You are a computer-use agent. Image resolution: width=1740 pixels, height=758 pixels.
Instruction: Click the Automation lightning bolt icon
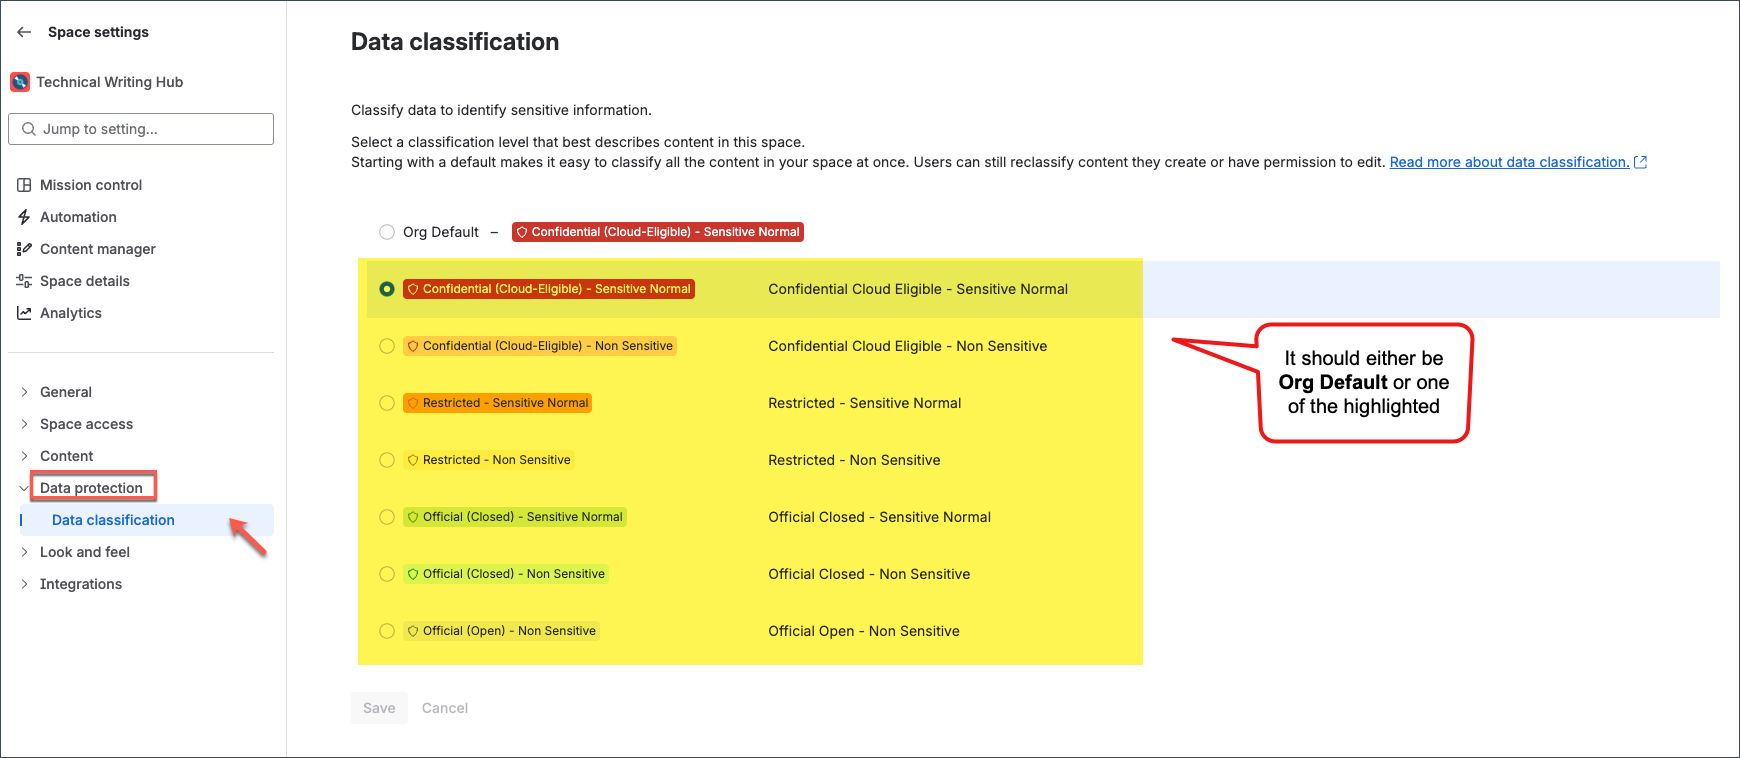pyautogui.click(x=24, y=217)
